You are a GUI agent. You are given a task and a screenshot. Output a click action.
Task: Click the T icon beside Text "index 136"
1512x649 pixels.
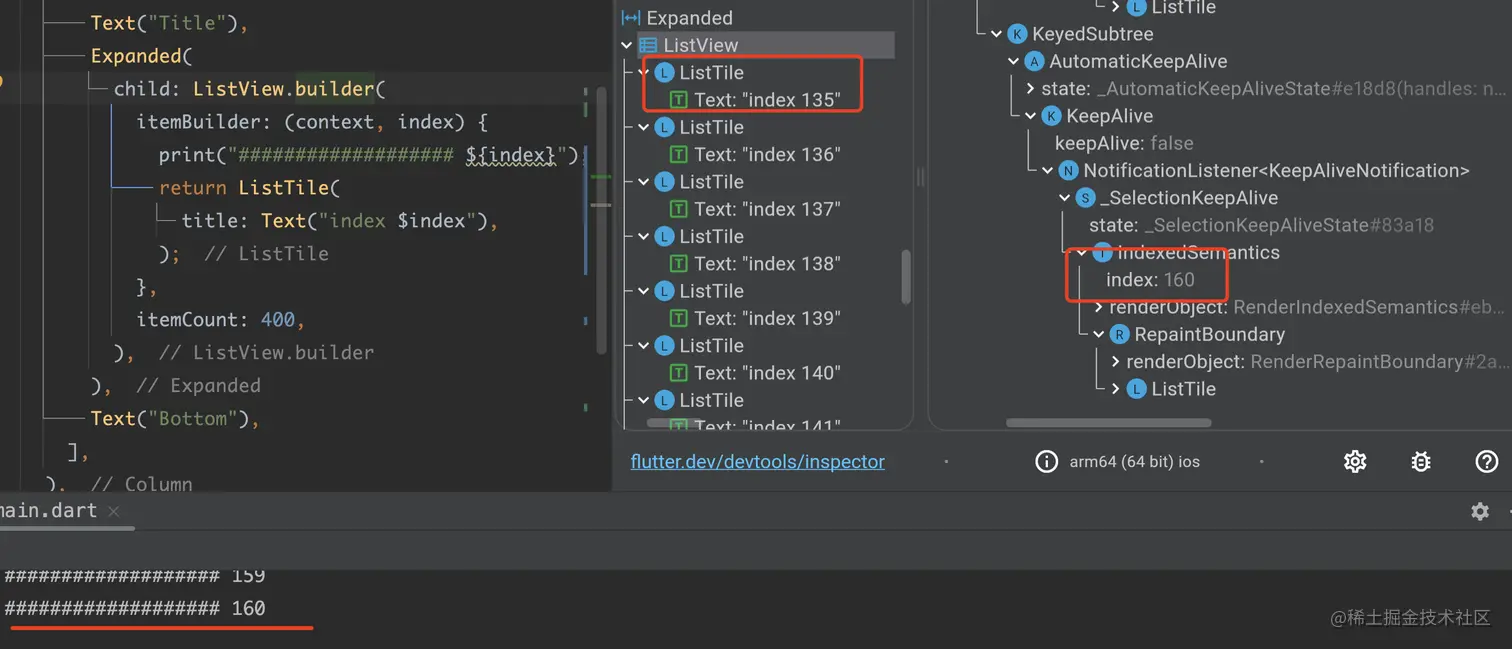[679, 154]
